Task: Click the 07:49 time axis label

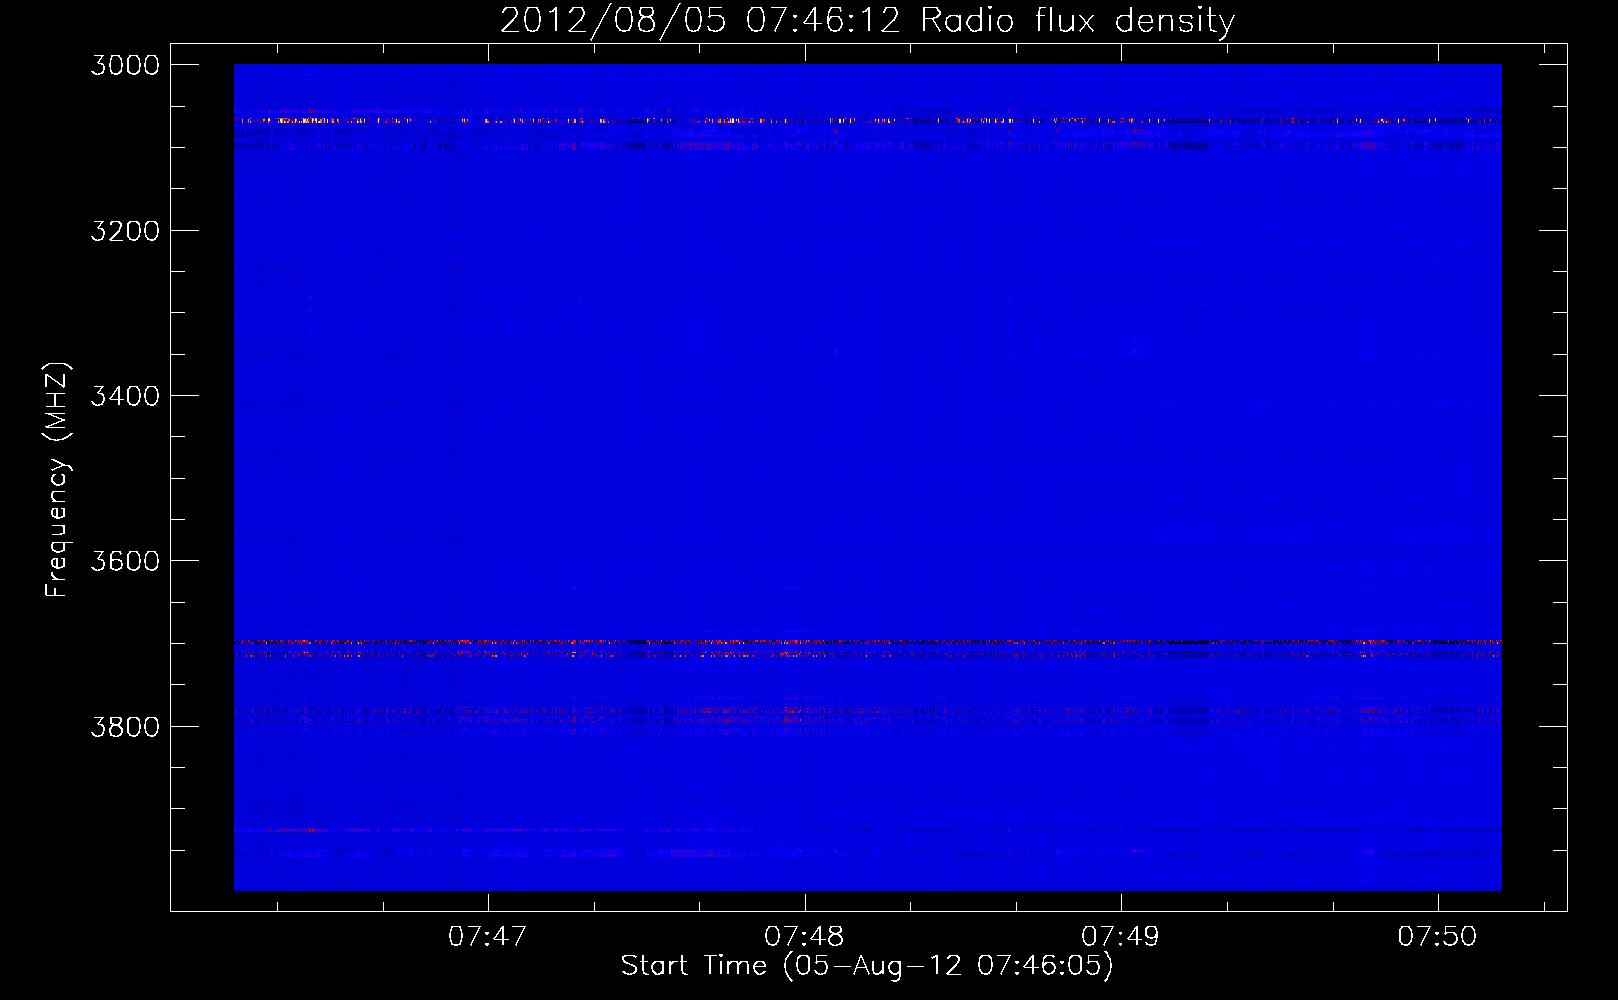Action: tap(1121, 937)
